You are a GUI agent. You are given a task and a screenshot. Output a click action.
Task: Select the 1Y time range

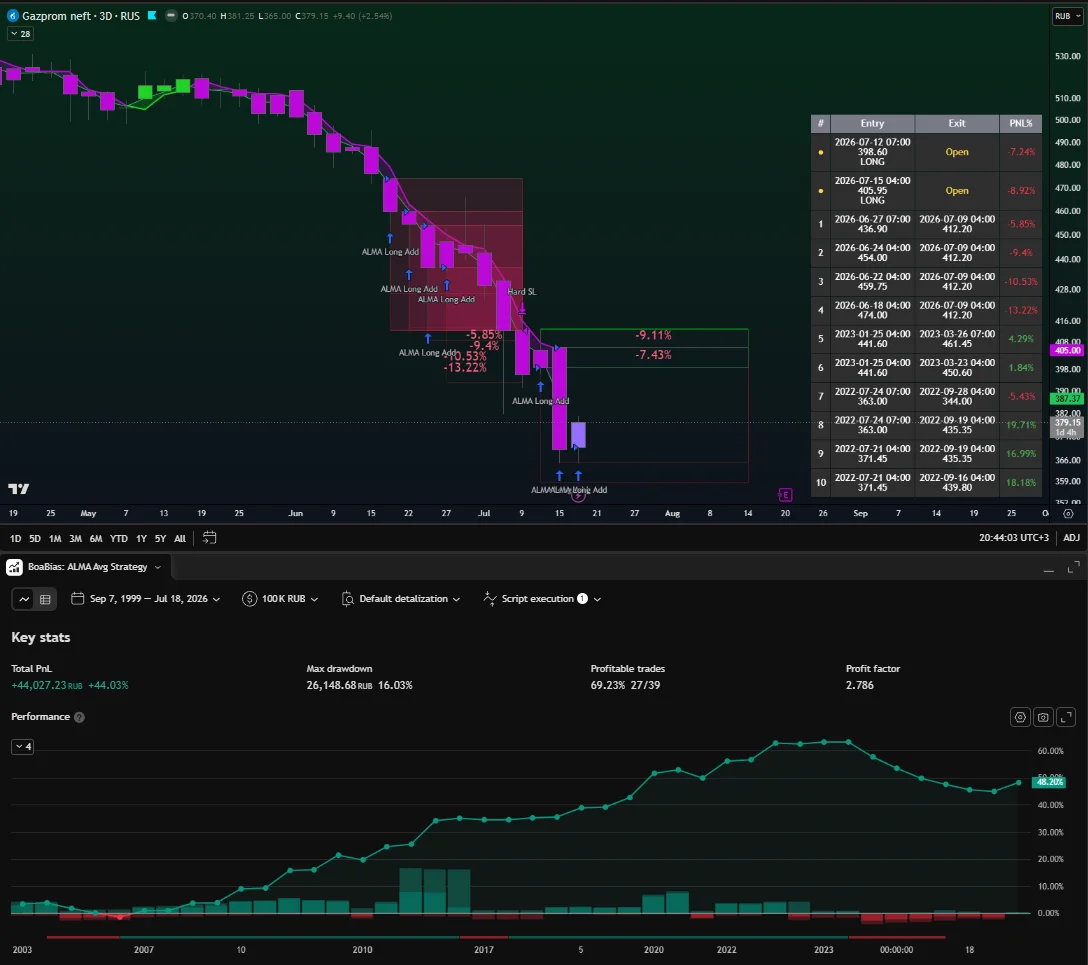[141, 538]
